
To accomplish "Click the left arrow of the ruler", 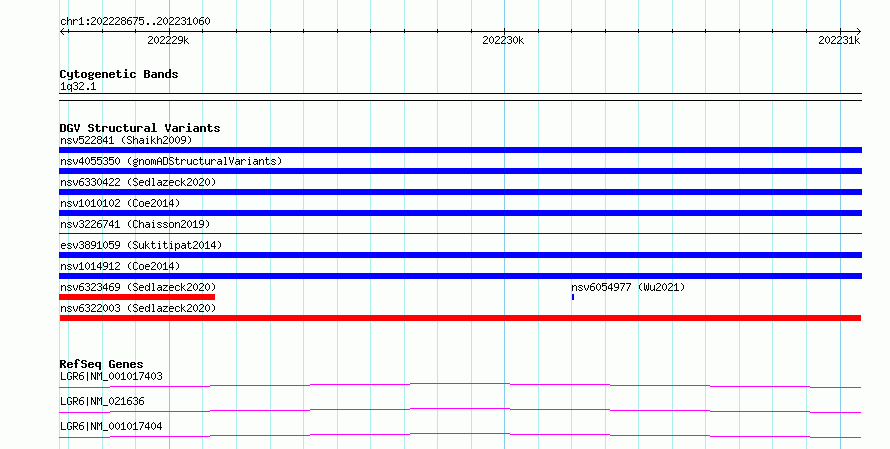I will tap(63, 31).
